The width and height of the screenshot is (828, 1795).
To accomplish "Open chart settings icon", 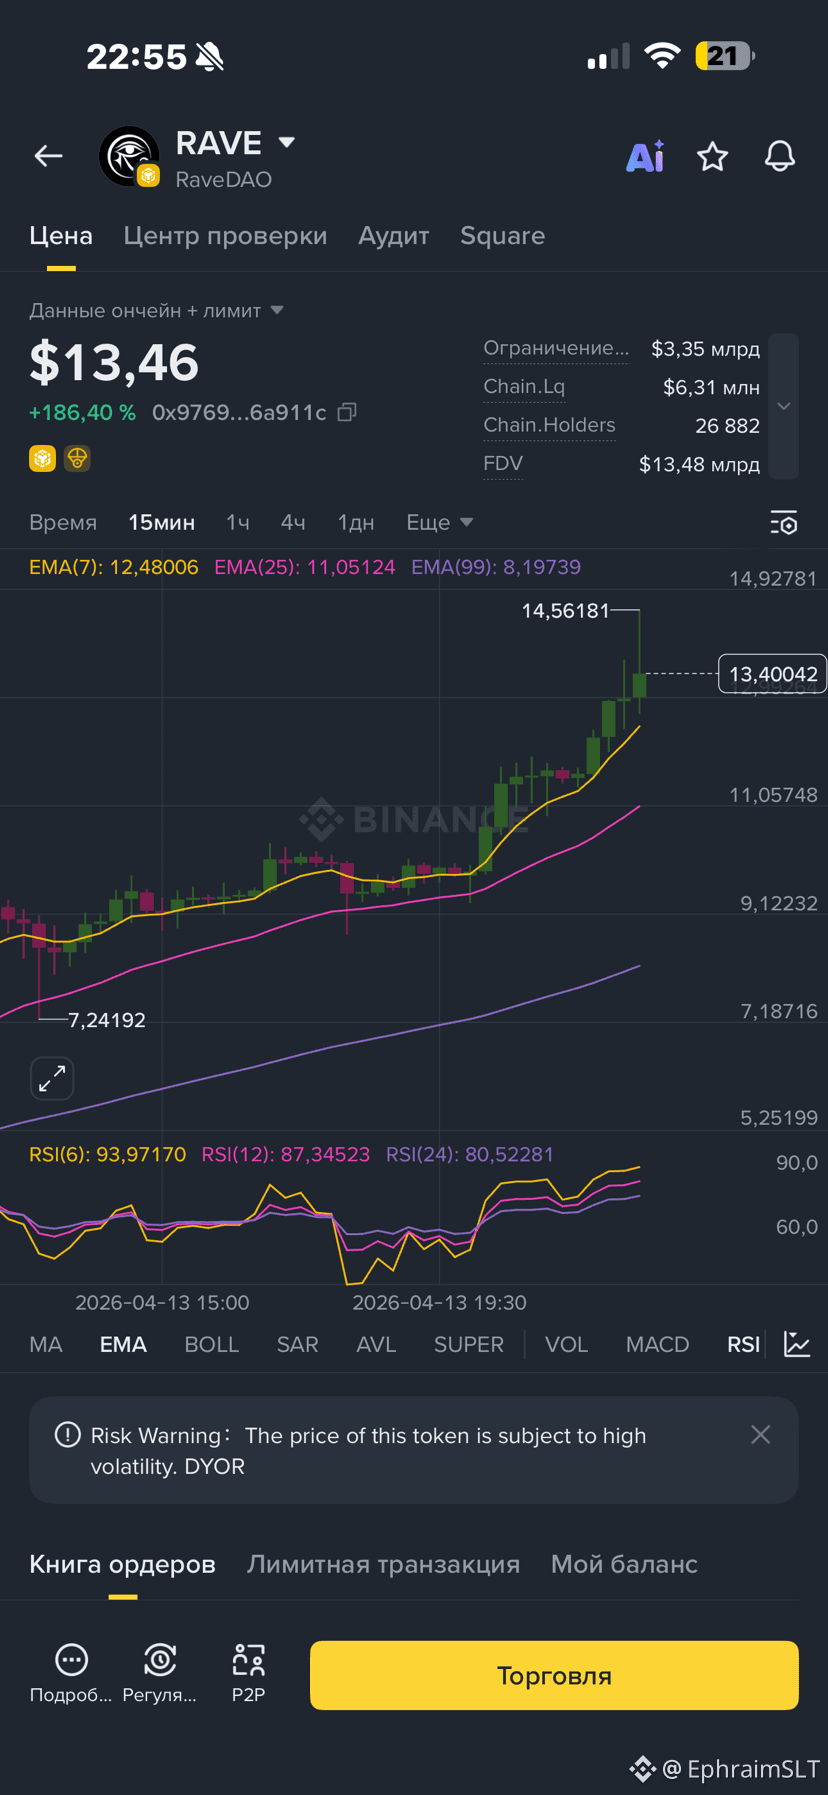I will pos(783,522).
